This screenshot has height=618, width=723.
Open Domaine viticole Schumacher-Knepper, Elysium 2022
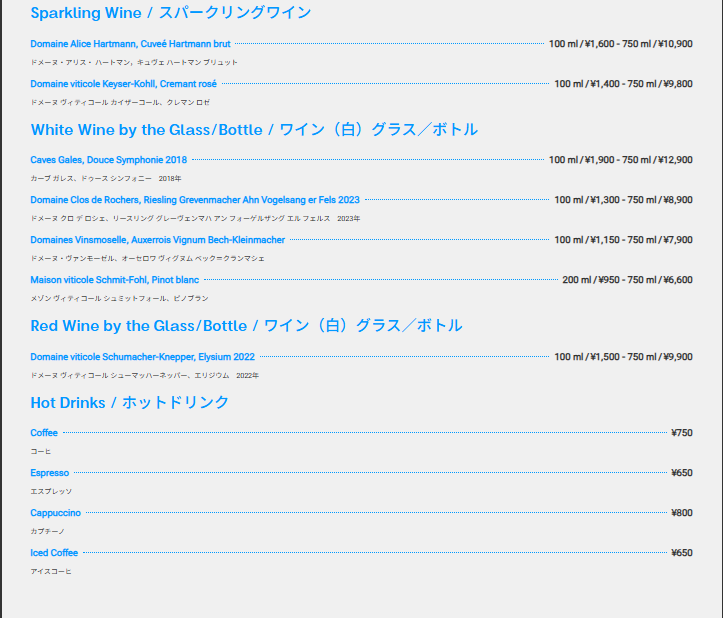coord(142,357)
